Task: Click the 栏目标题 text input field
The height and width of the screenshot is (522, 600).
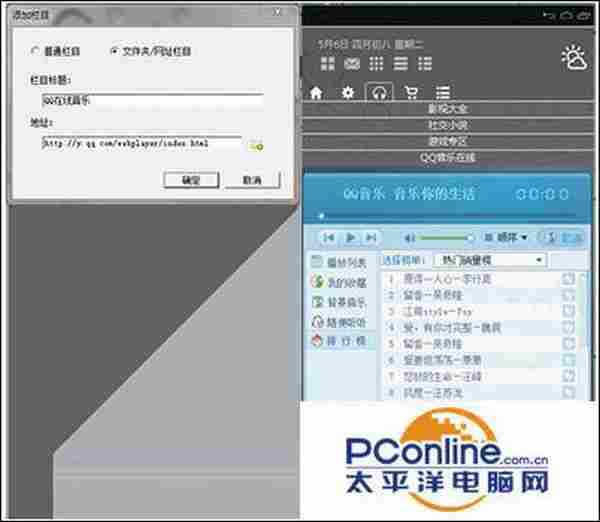Action: pyautogui.click(x=152, y=100)
